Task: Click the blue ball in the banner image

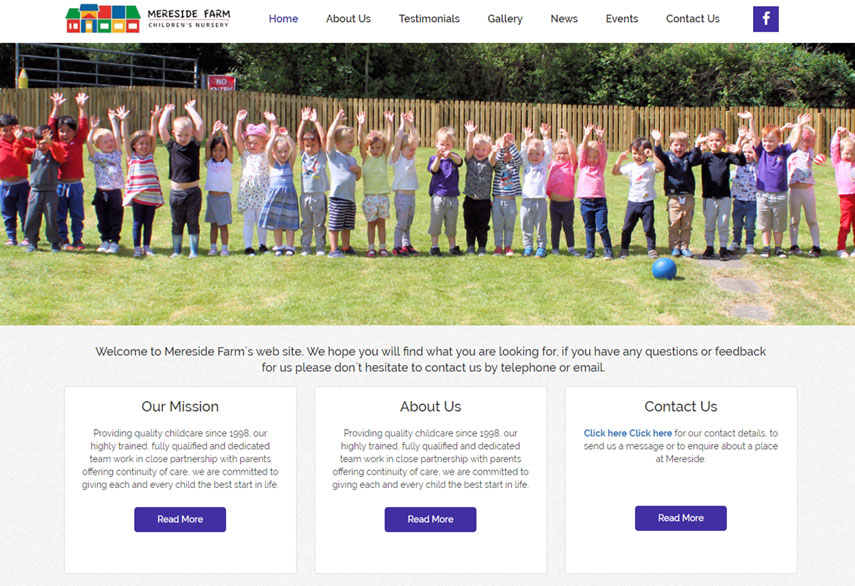Action: pos(664,269)
